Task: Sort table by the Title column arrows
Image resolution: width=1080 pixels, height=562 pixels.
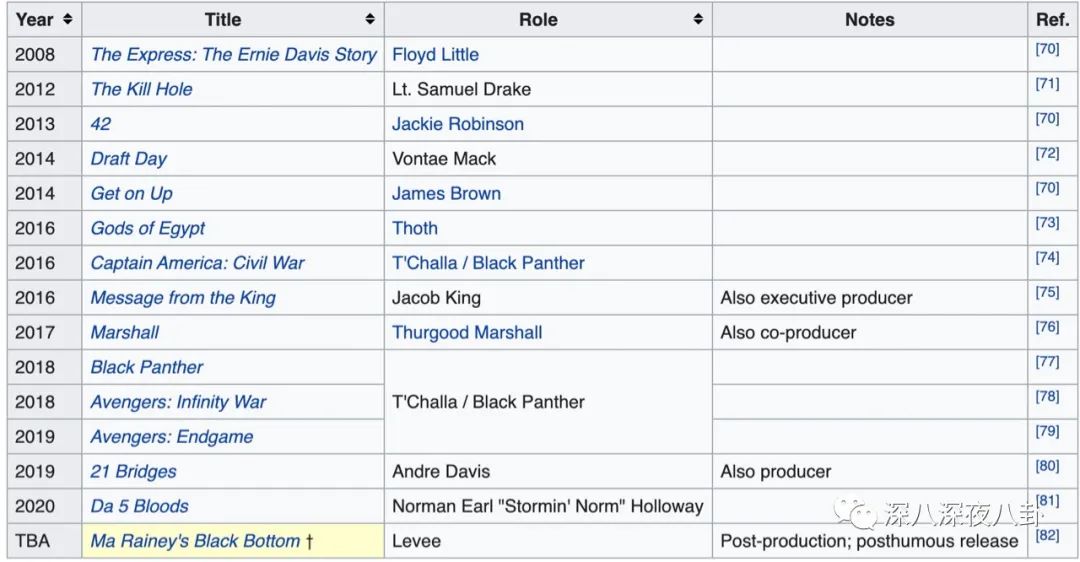Action: [370, 19]
